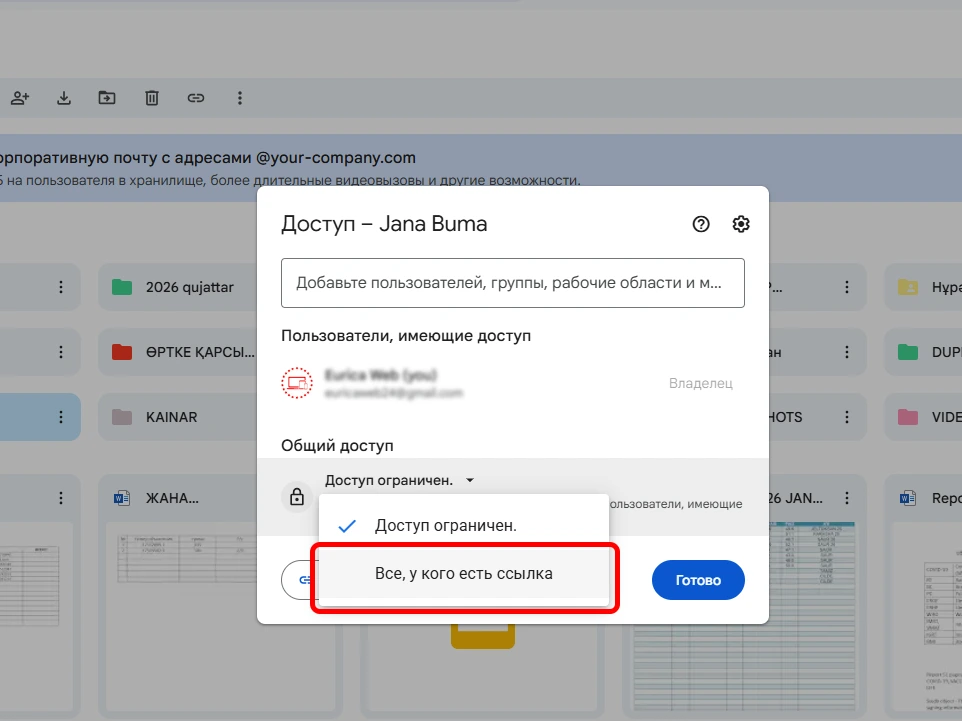962x721 pixels.
Task: Open the KAINAR folder name
Action: (171, 417)
